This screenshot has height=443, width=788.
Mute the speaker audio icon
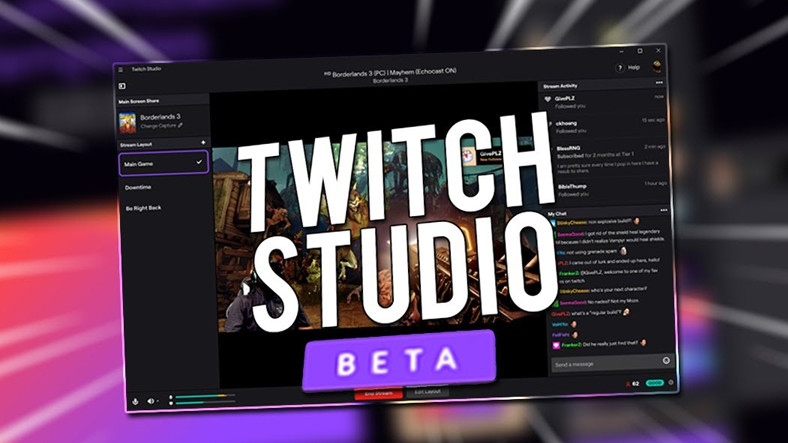(x=150, y=401)
